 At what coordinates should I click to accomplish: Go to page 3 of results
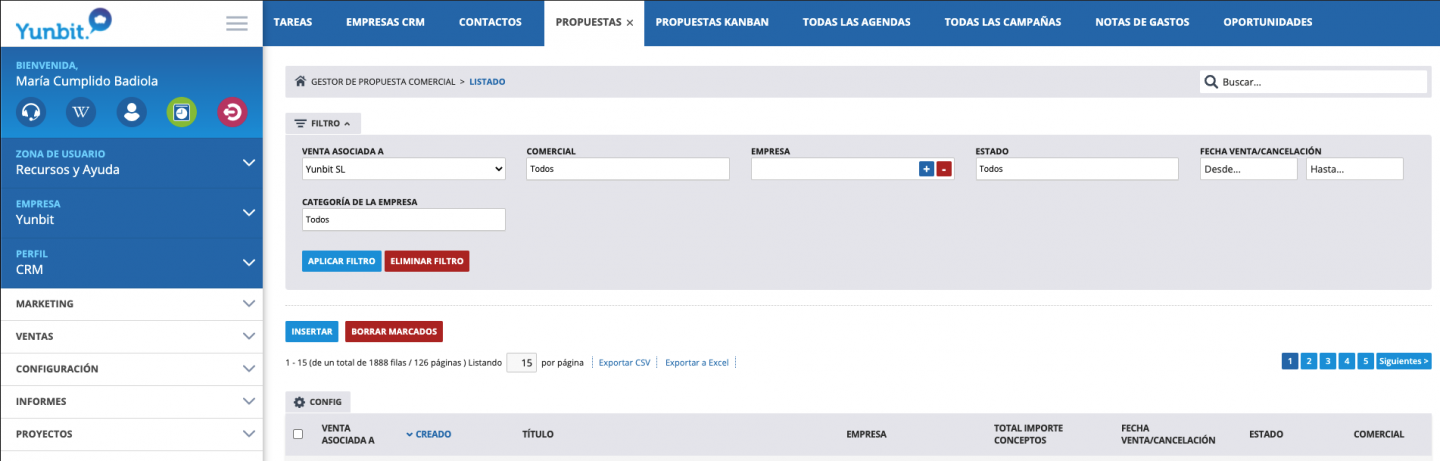tap(1327, 361)
